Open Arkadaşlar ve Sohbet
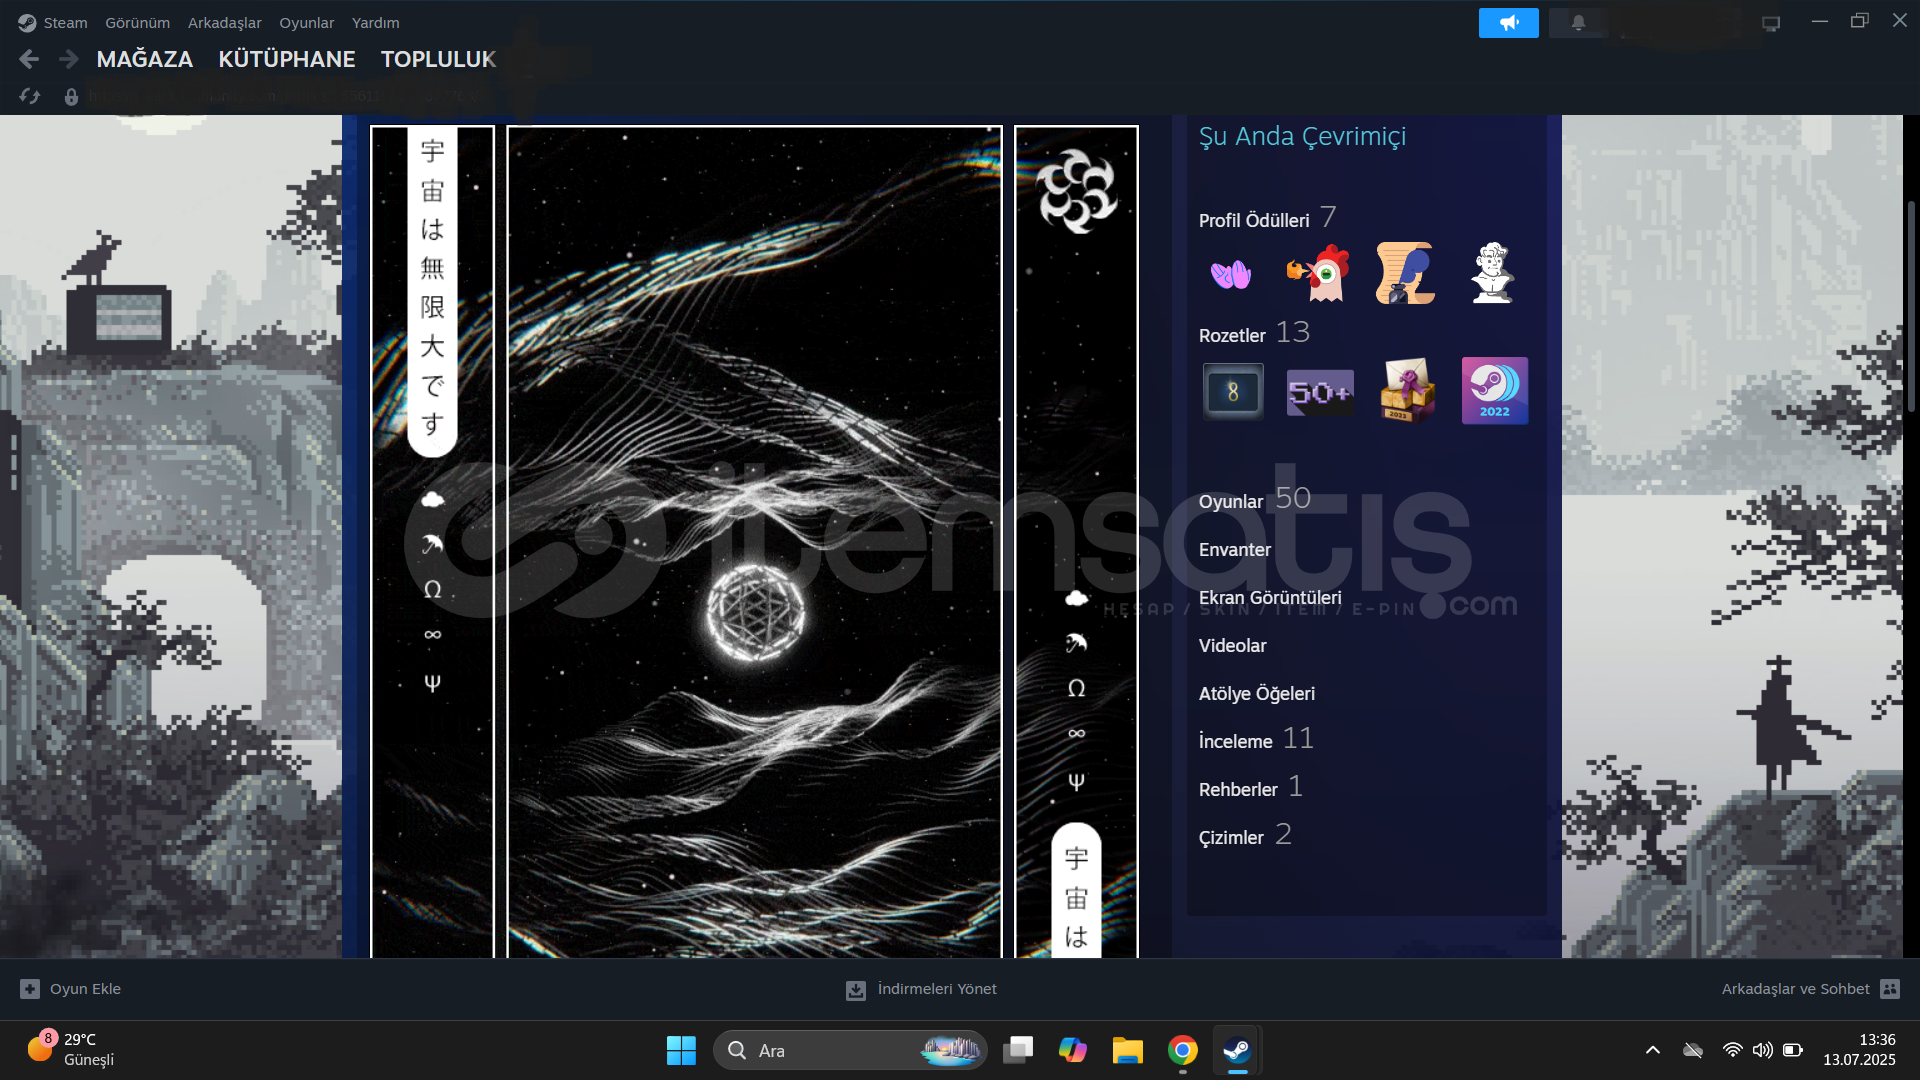This screenshot has width=1920, height=1080. tap(1810, 989)
